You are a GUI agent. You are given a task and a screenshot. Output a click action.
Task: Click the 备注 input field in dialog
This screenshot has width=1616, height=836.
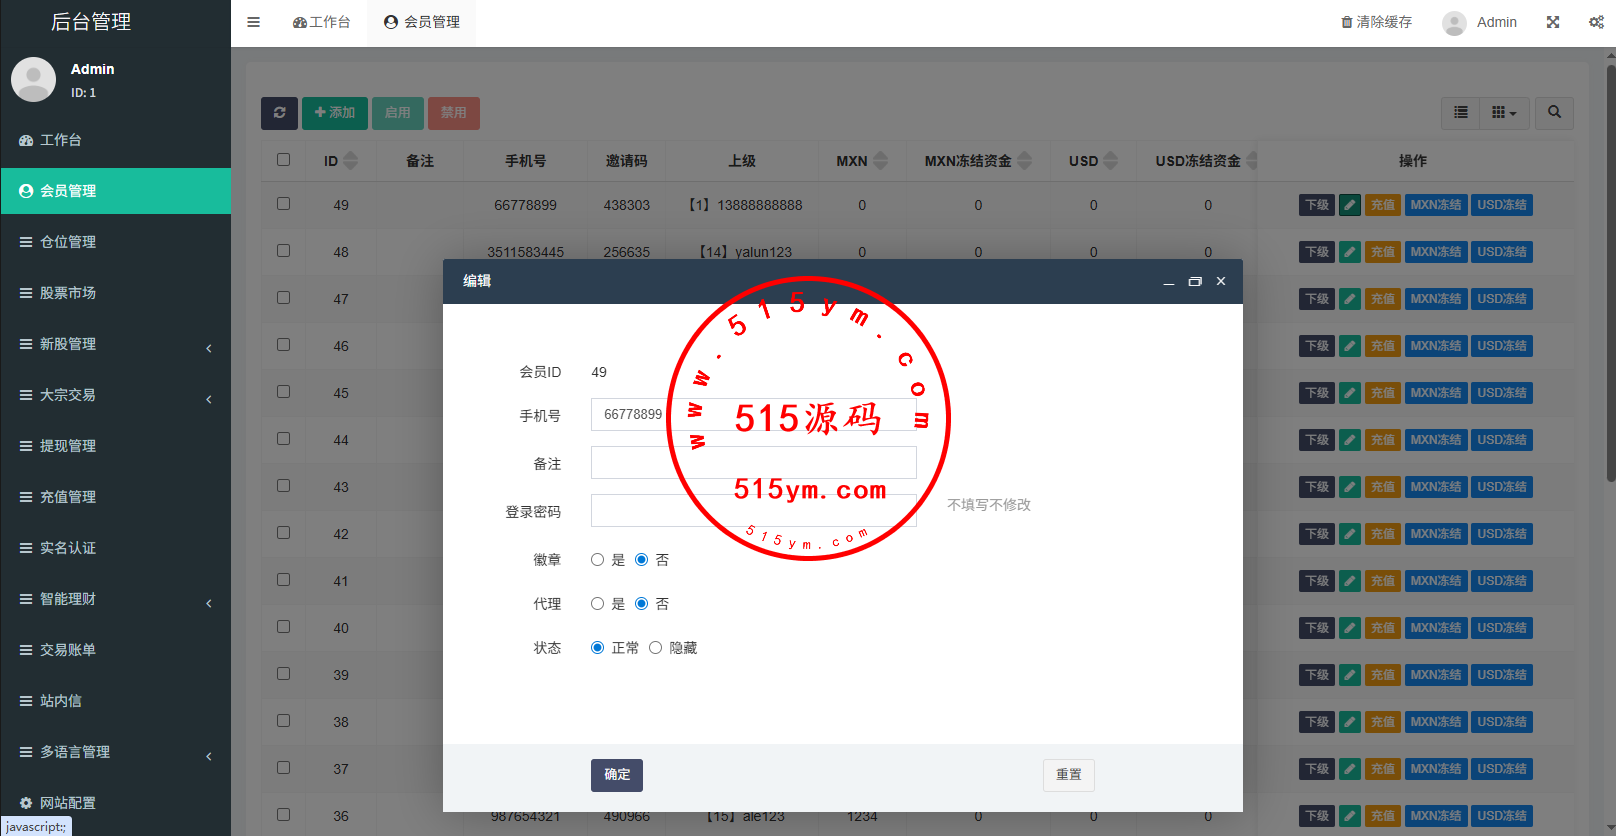(753, 463)
